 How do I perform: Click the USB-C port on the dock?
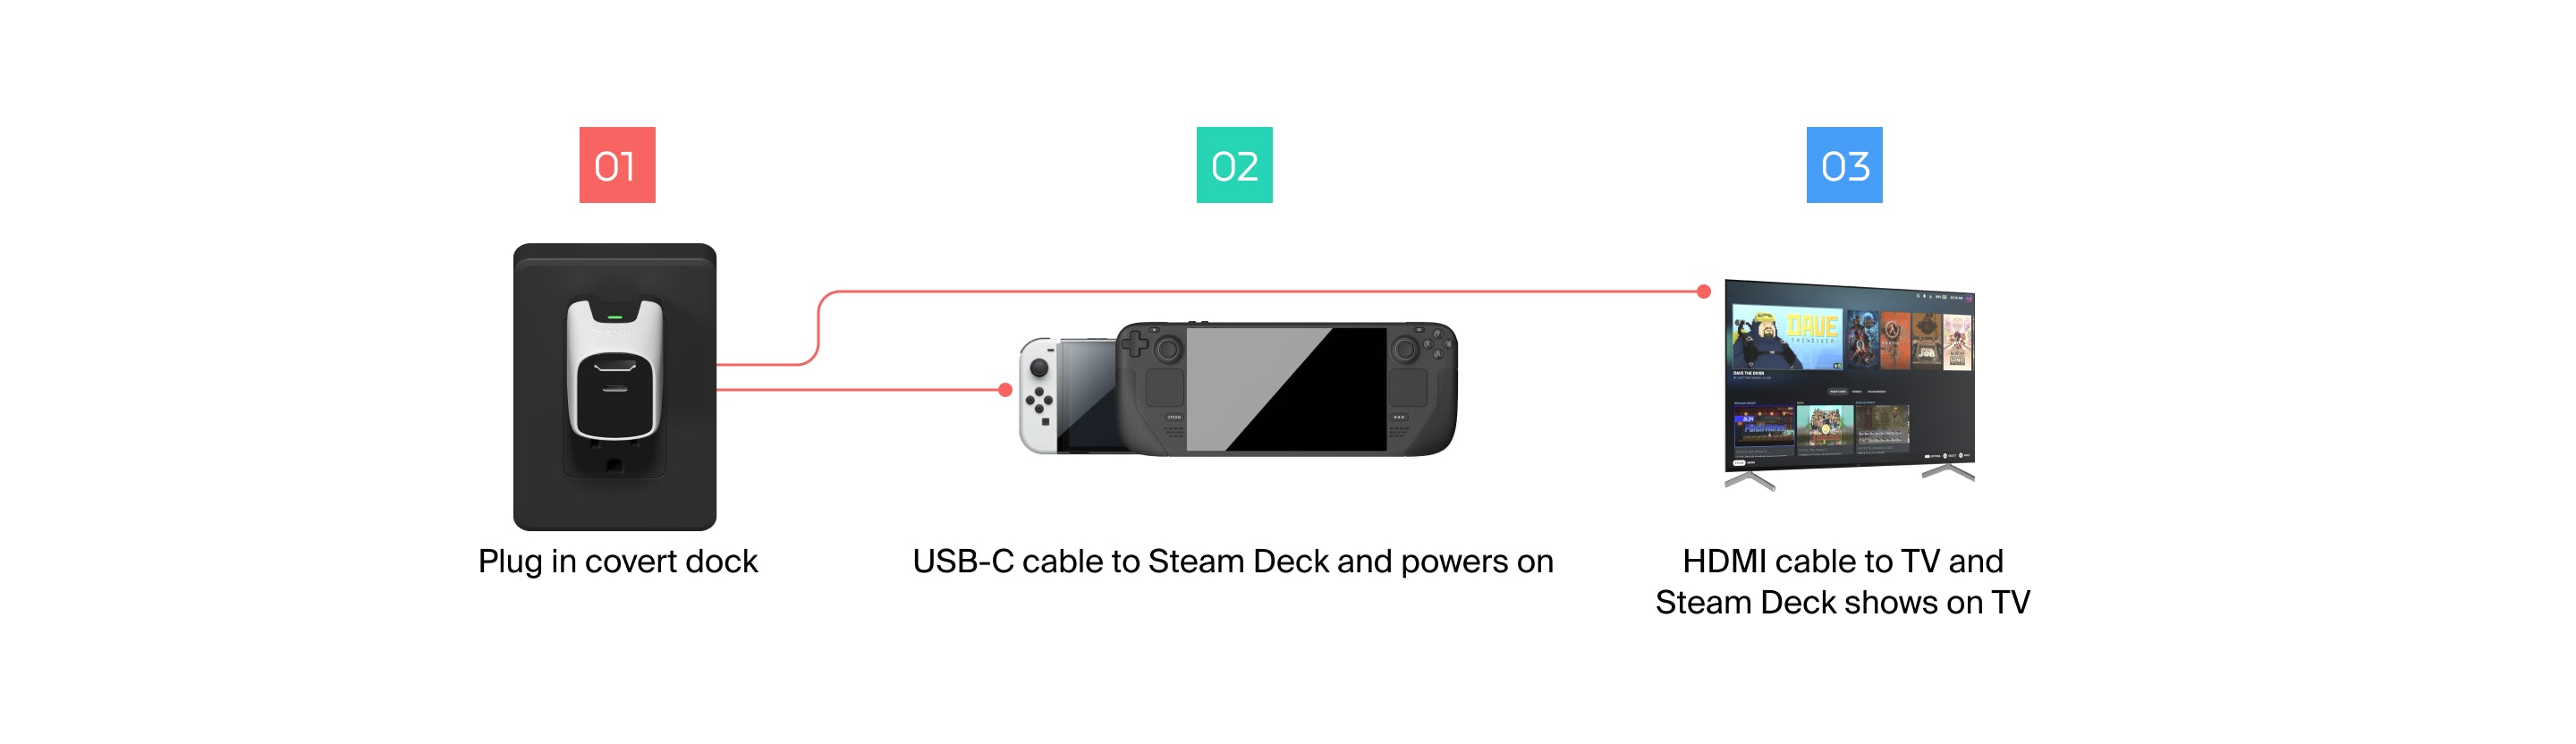click(614, 388)
